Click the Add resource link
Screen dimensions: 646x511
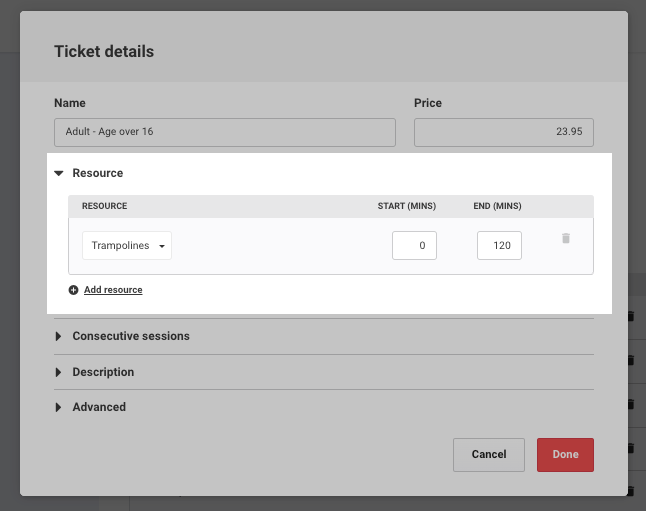(113, 290)
